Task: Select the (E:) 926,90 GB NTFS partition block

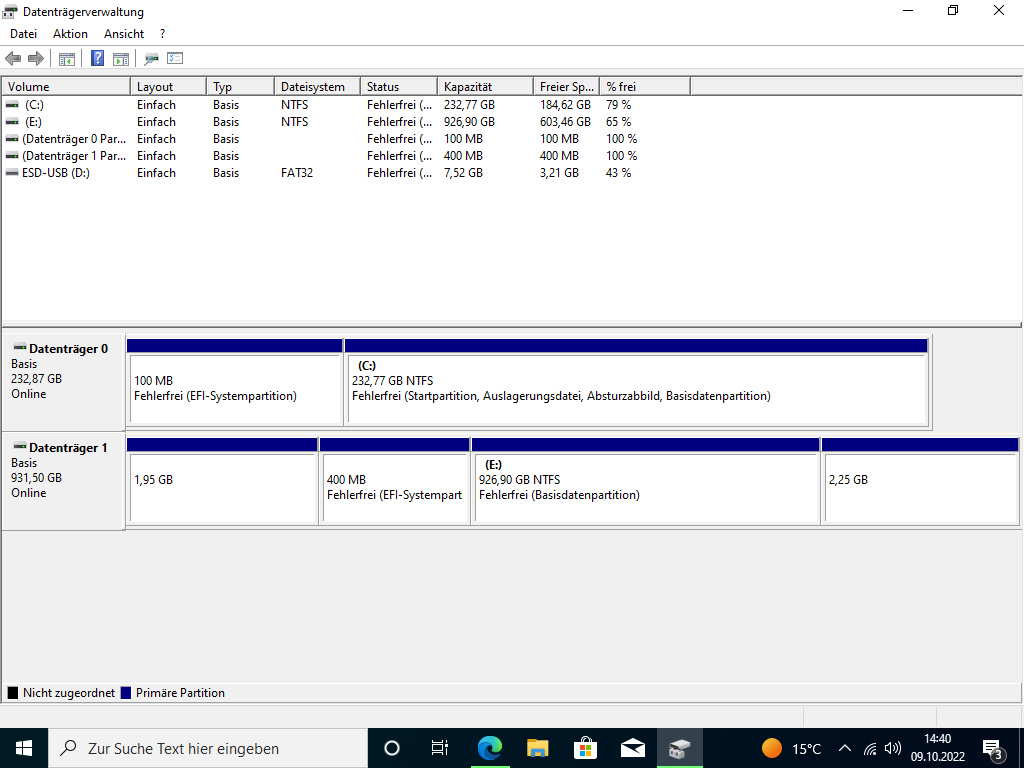Action: coord(645,481)
